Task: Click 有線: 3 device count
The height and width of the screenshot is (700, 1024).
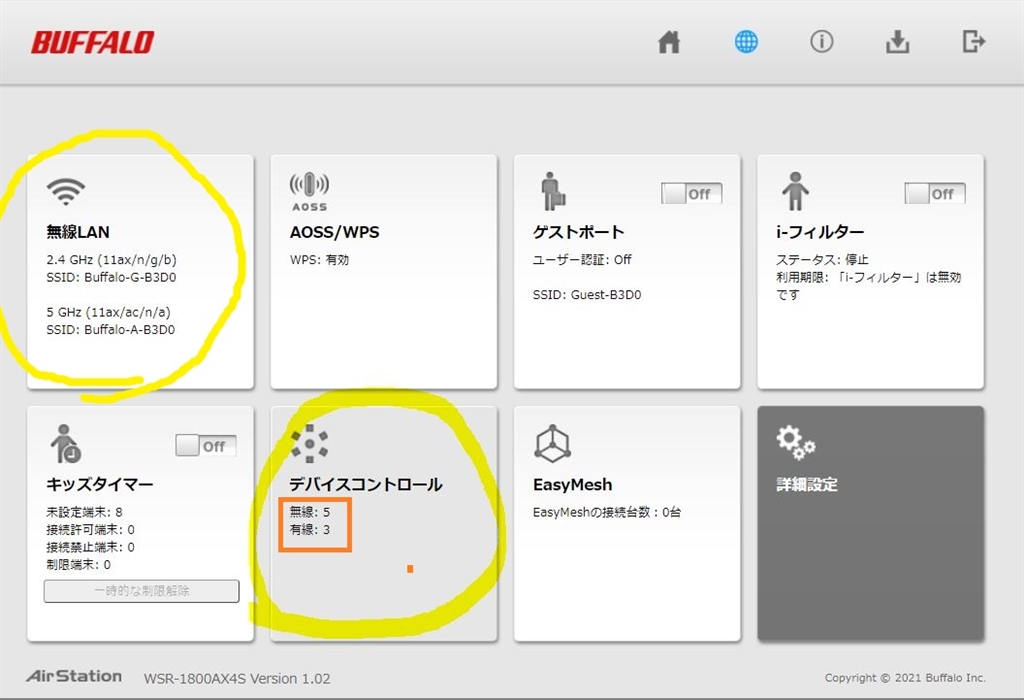Action: pyautogui.click(x=310, y=530)
